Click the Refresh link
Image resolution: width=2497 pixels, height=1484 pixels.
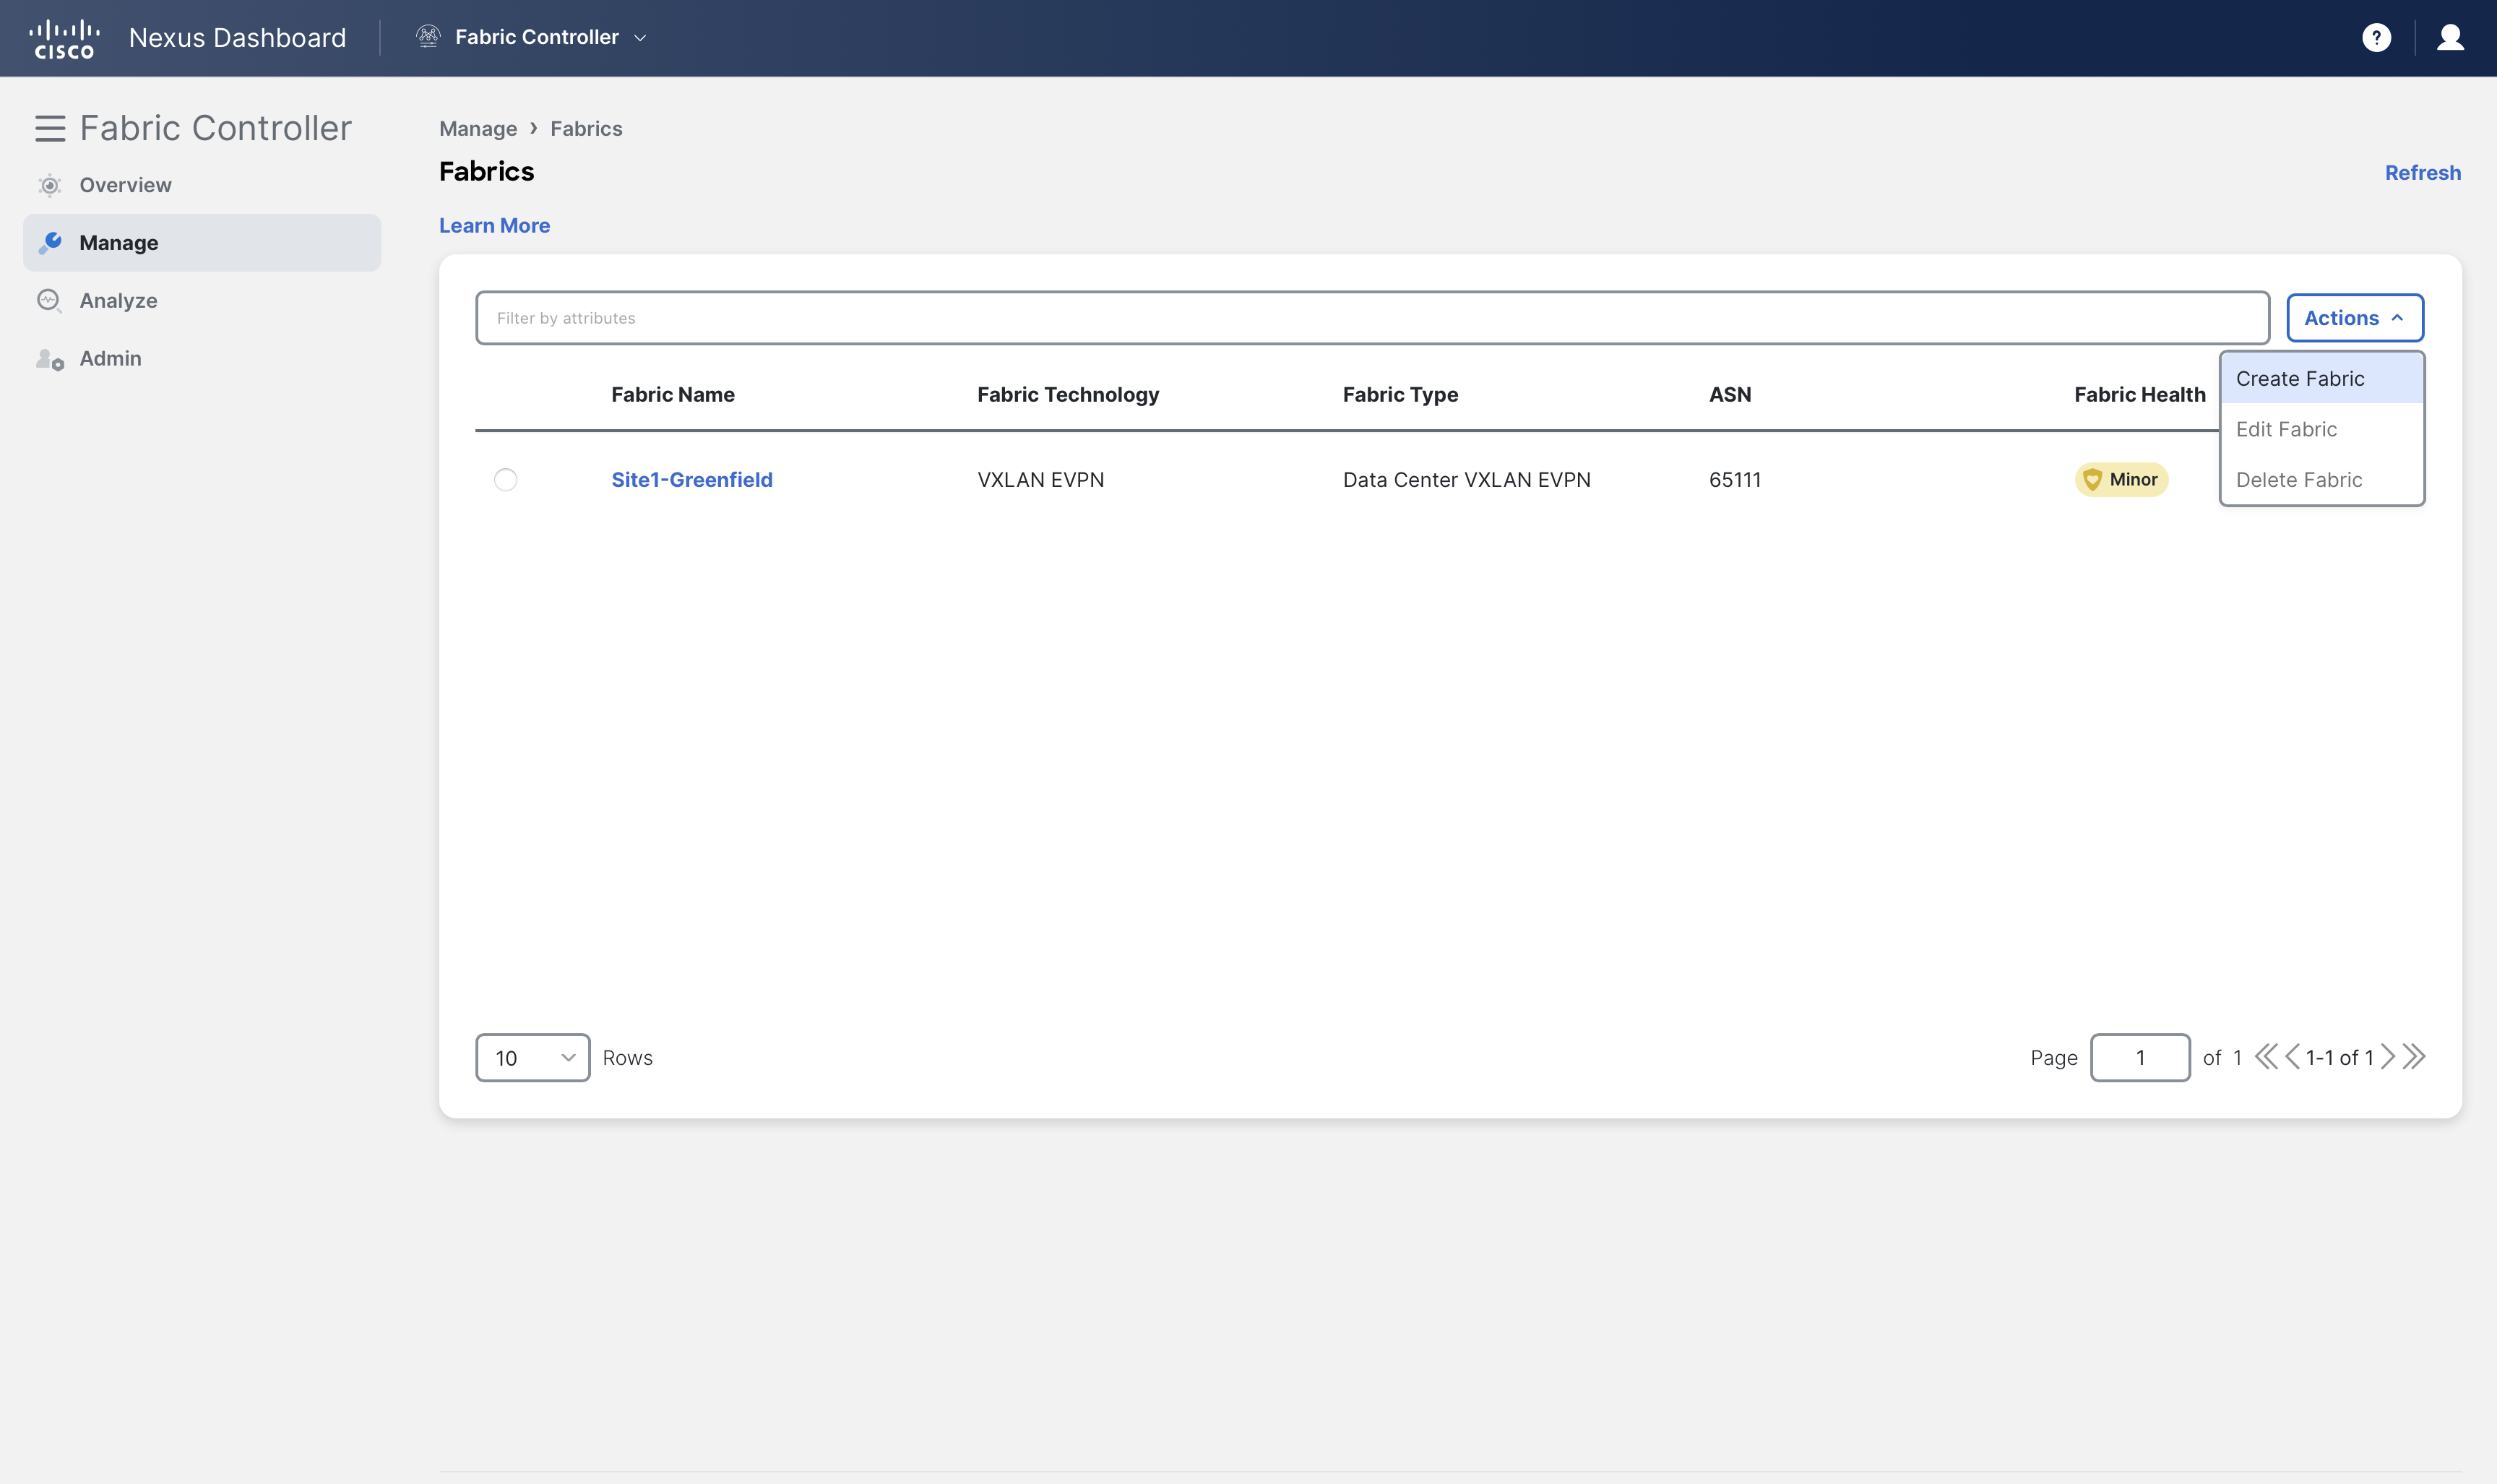click(2422, 173)
